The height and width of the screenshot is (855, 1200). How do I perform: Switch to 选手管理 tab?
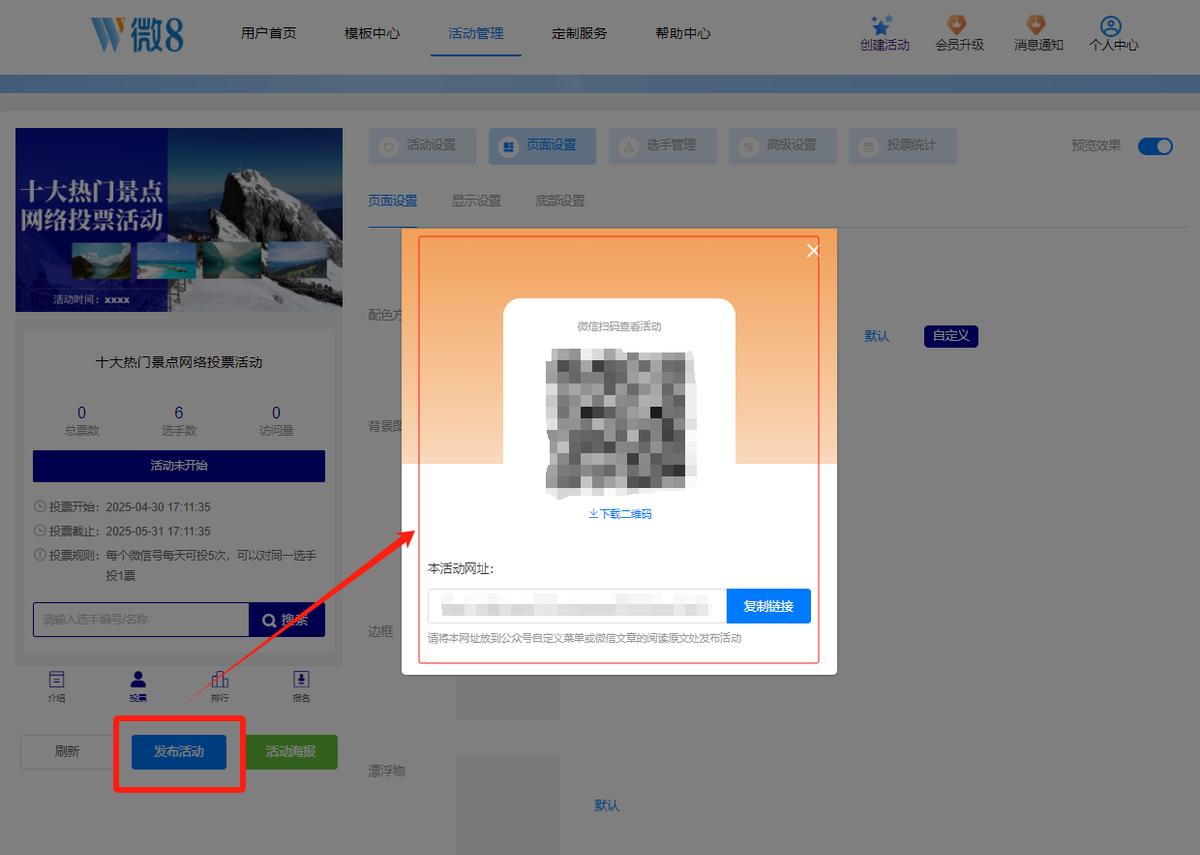click(x=662, y=146)
